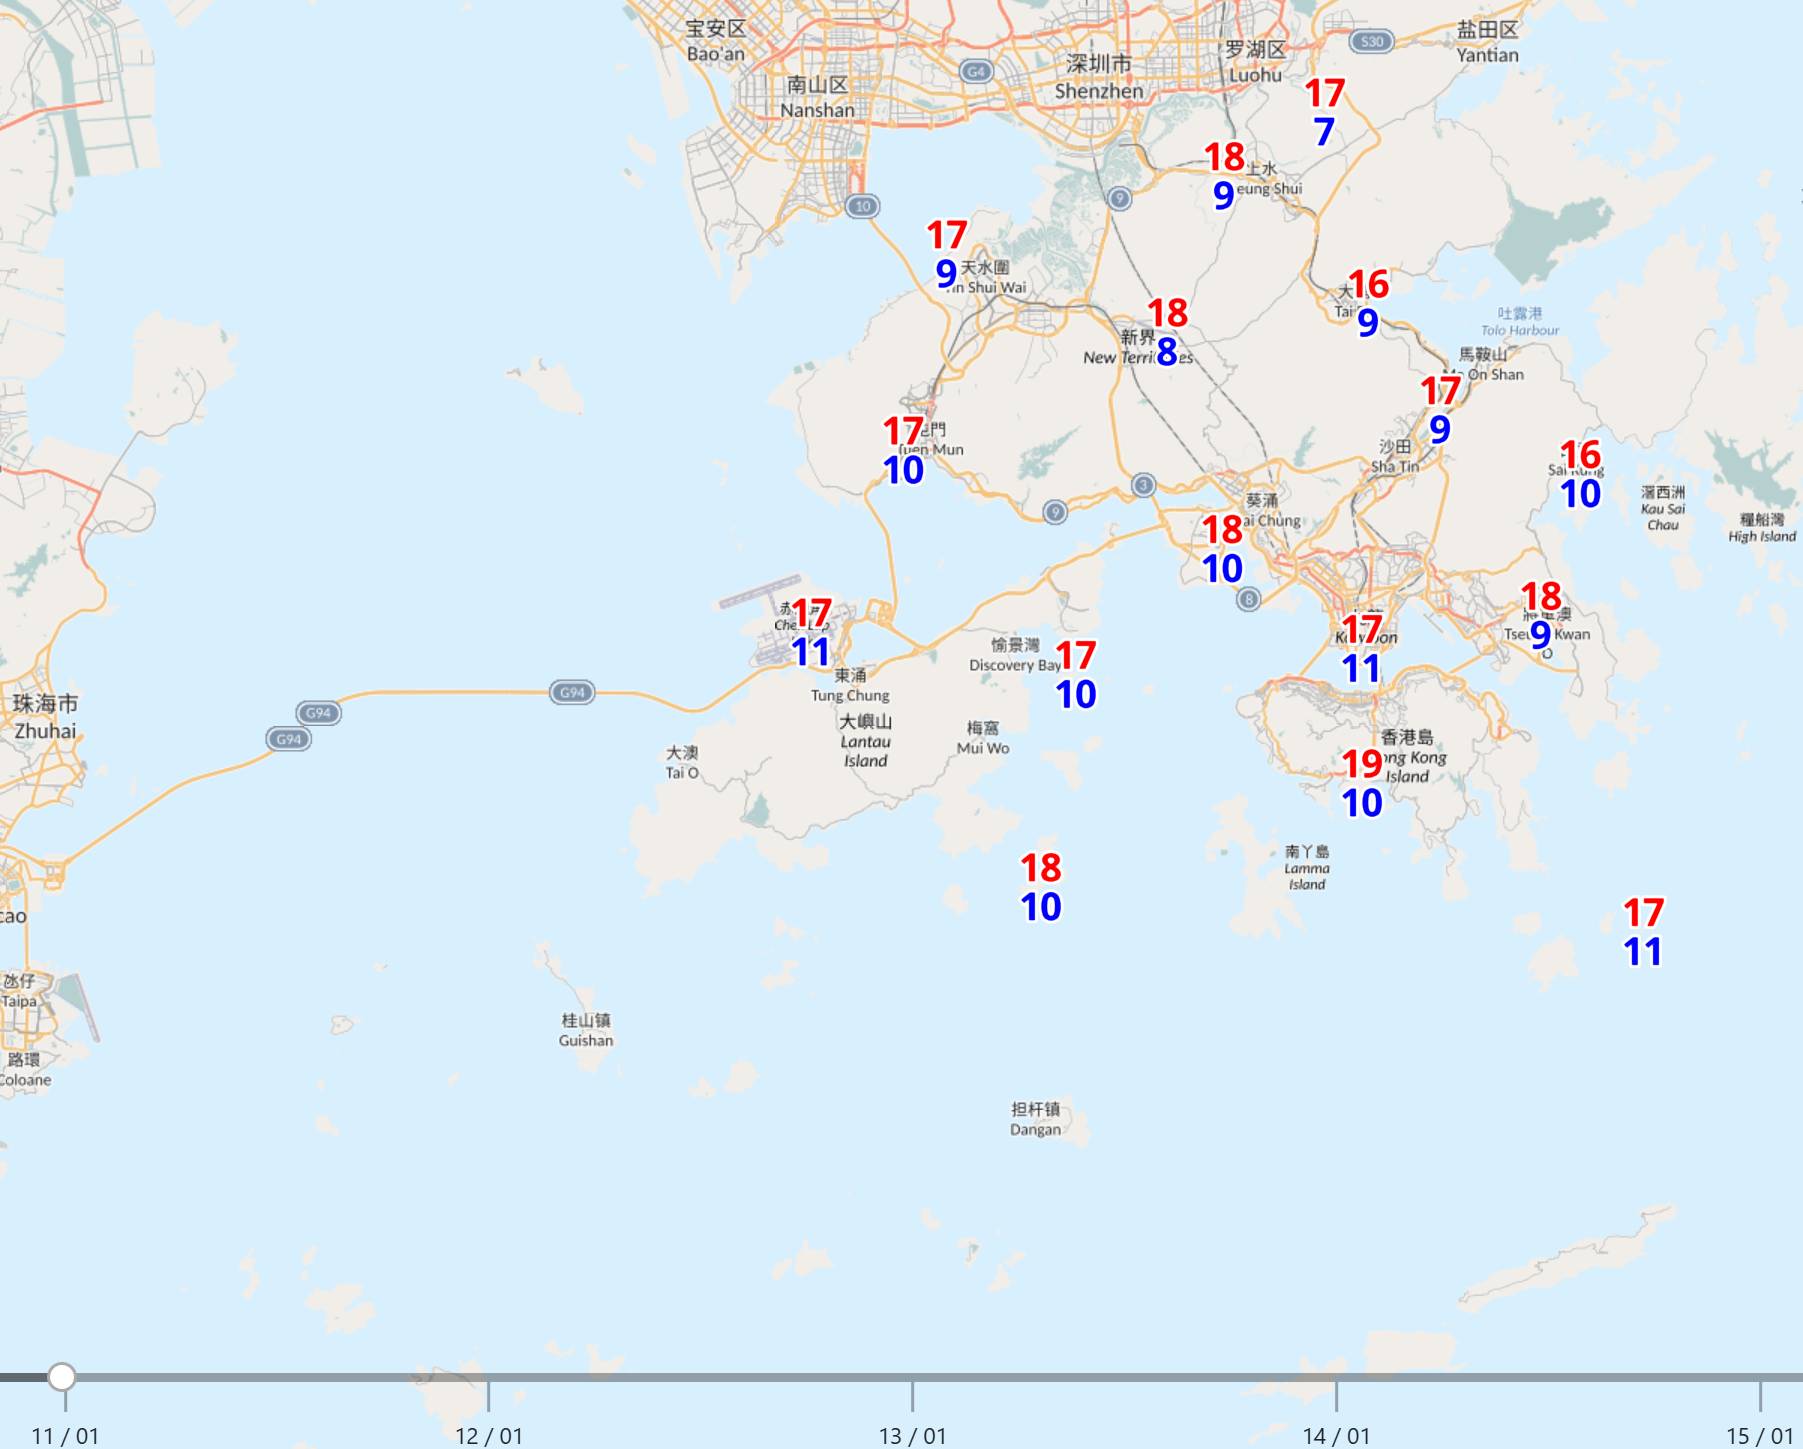Screen dimensions: 1803x1449
Task: Click the S30 road shield near Yantian
Action: pos(1371,41)
